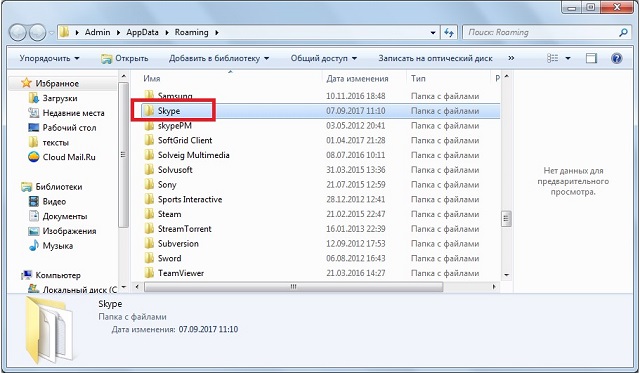The height and width of the screenshot is (373, 640).
Task: Click Записать на оптический диск
Action: pyautogui.click(x=435, y=58)
